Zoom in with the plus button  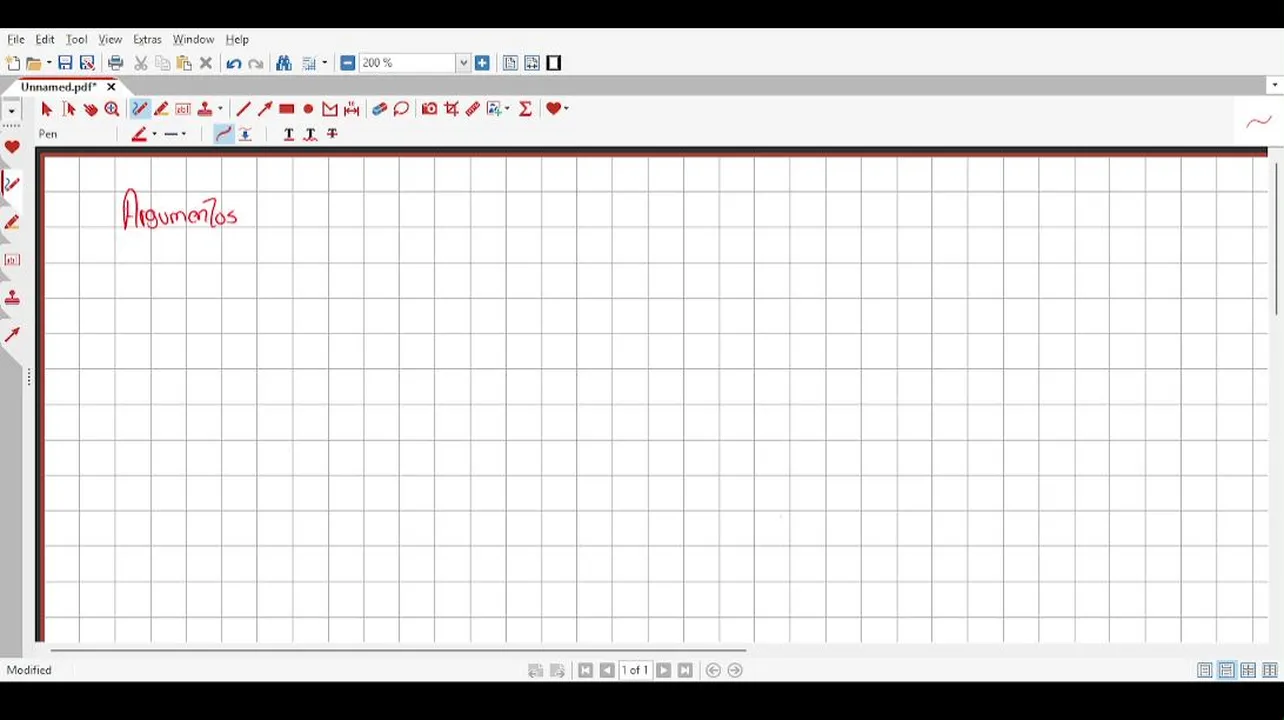click(482, 63)
